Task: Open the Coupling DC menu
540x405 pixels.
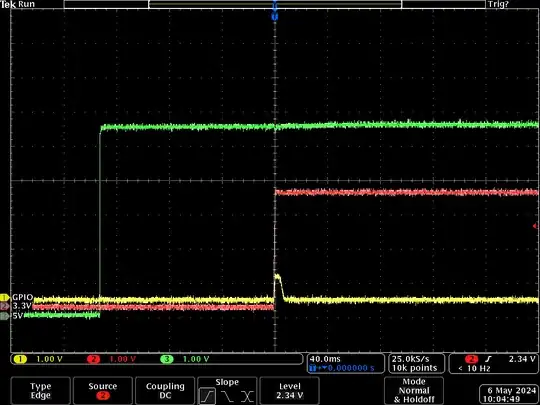Action: point(165,391)
